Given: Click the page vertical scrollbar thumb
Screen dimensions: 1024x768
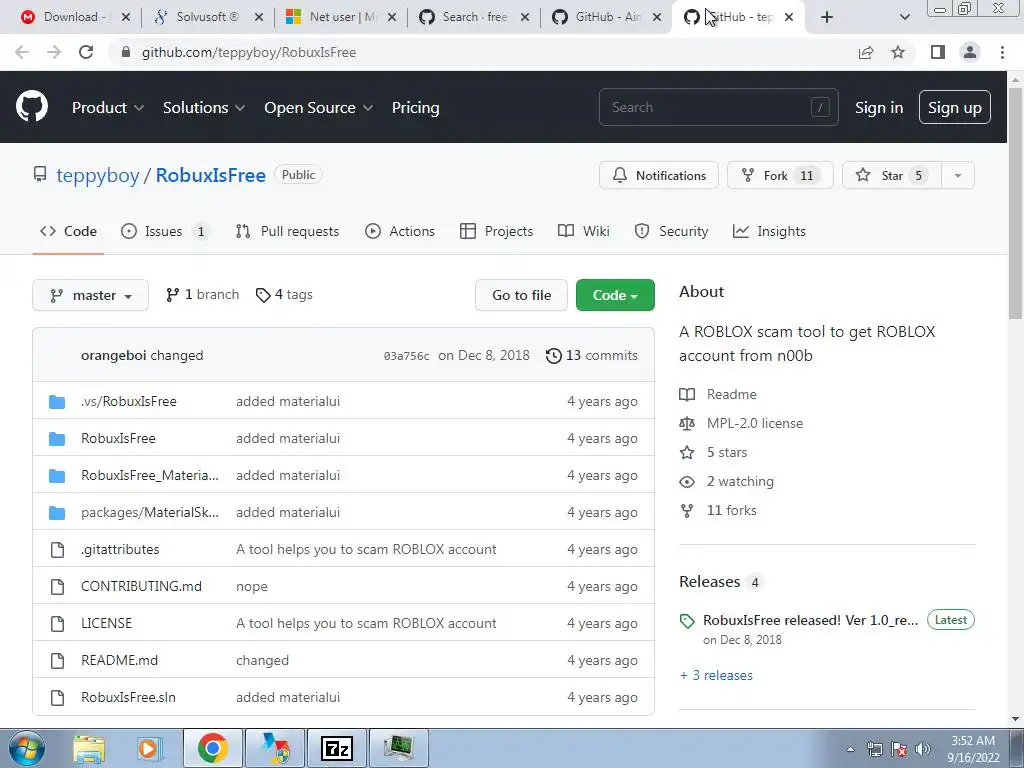Looking at the screenshot, I should 1016,202.
